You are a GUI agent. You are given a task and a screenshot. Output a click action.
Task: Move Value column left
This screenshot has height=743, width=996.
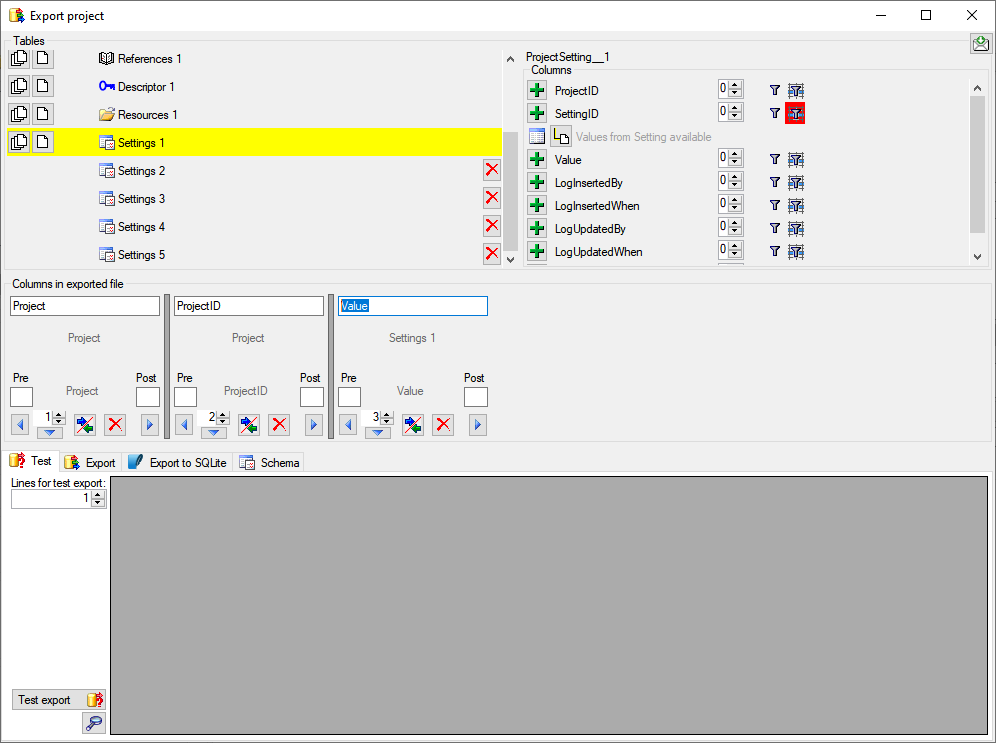coord(348,424)
